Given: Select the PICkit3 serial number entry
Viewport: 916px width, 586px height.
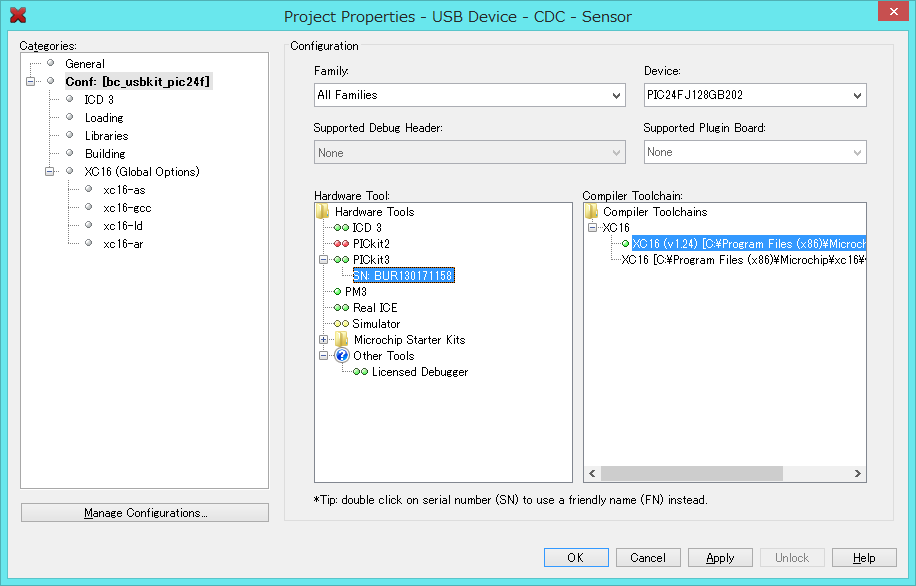Looking at the screenshot, I should click(403, 276).
